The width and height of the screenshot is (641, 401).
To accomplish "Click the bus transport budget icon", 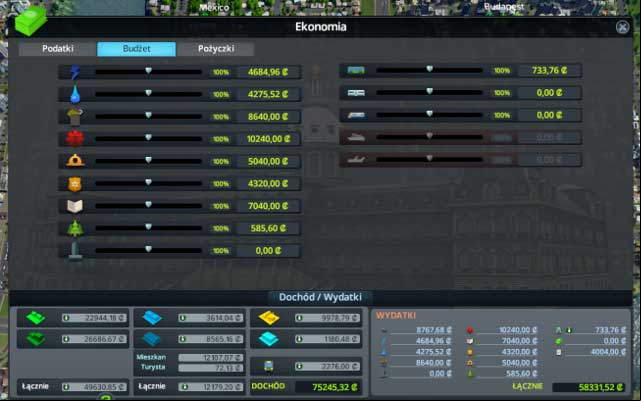I will (x=356, y=70).
